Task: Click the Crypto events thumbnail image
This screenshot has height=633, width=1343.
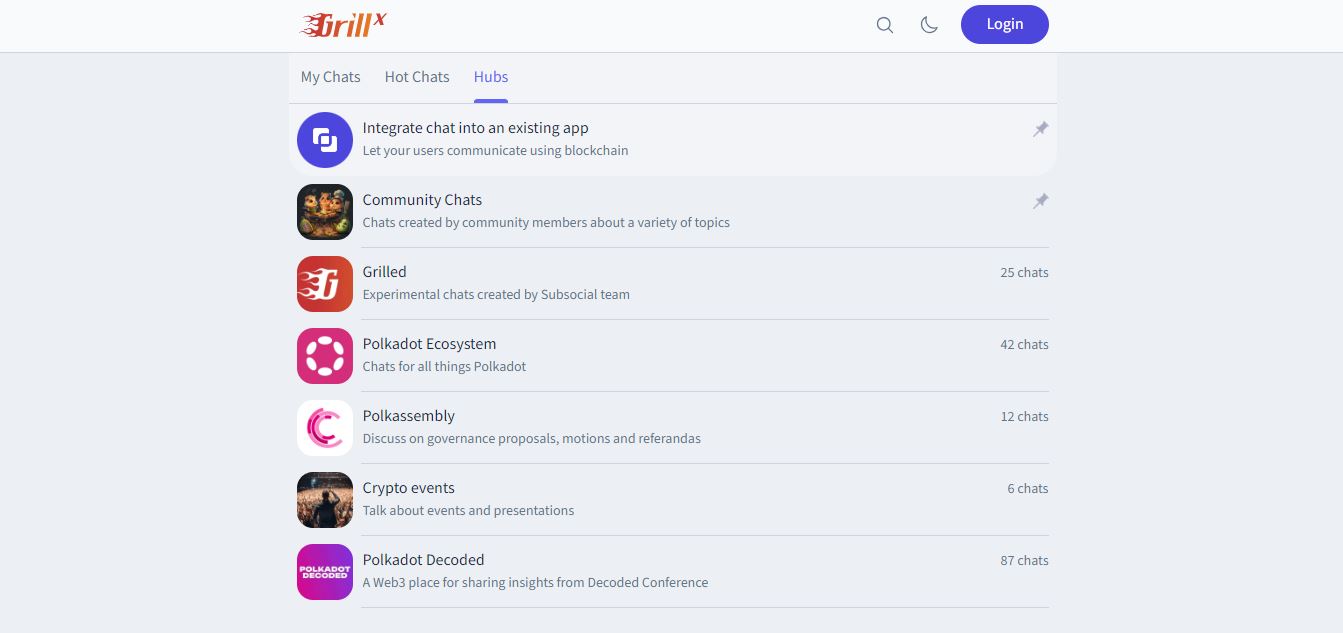Action: [324, 500]
